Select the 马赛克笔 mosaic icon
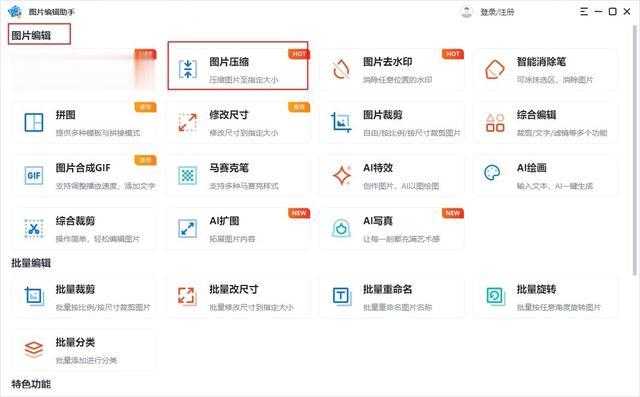The height and width of the screenshot is (397, 640). tap(188, 175)
